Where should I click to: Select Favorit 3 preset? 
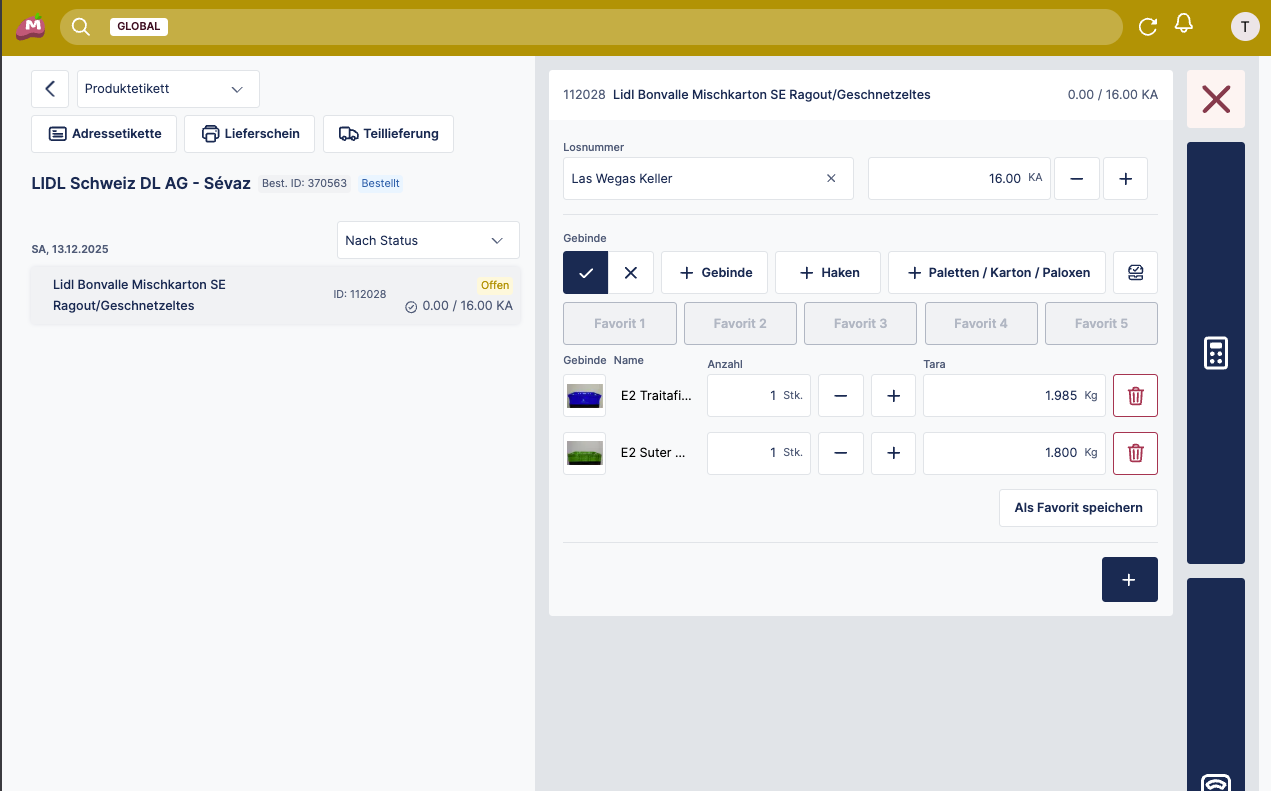(x=860, y=324)
